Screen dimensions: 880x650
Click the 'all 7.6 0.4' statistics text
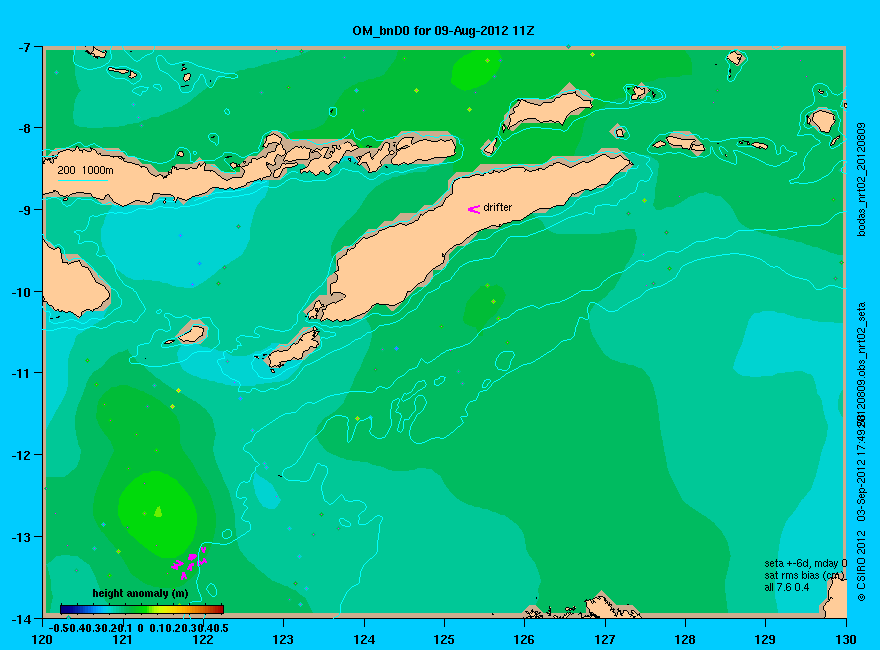click(786, 588)
